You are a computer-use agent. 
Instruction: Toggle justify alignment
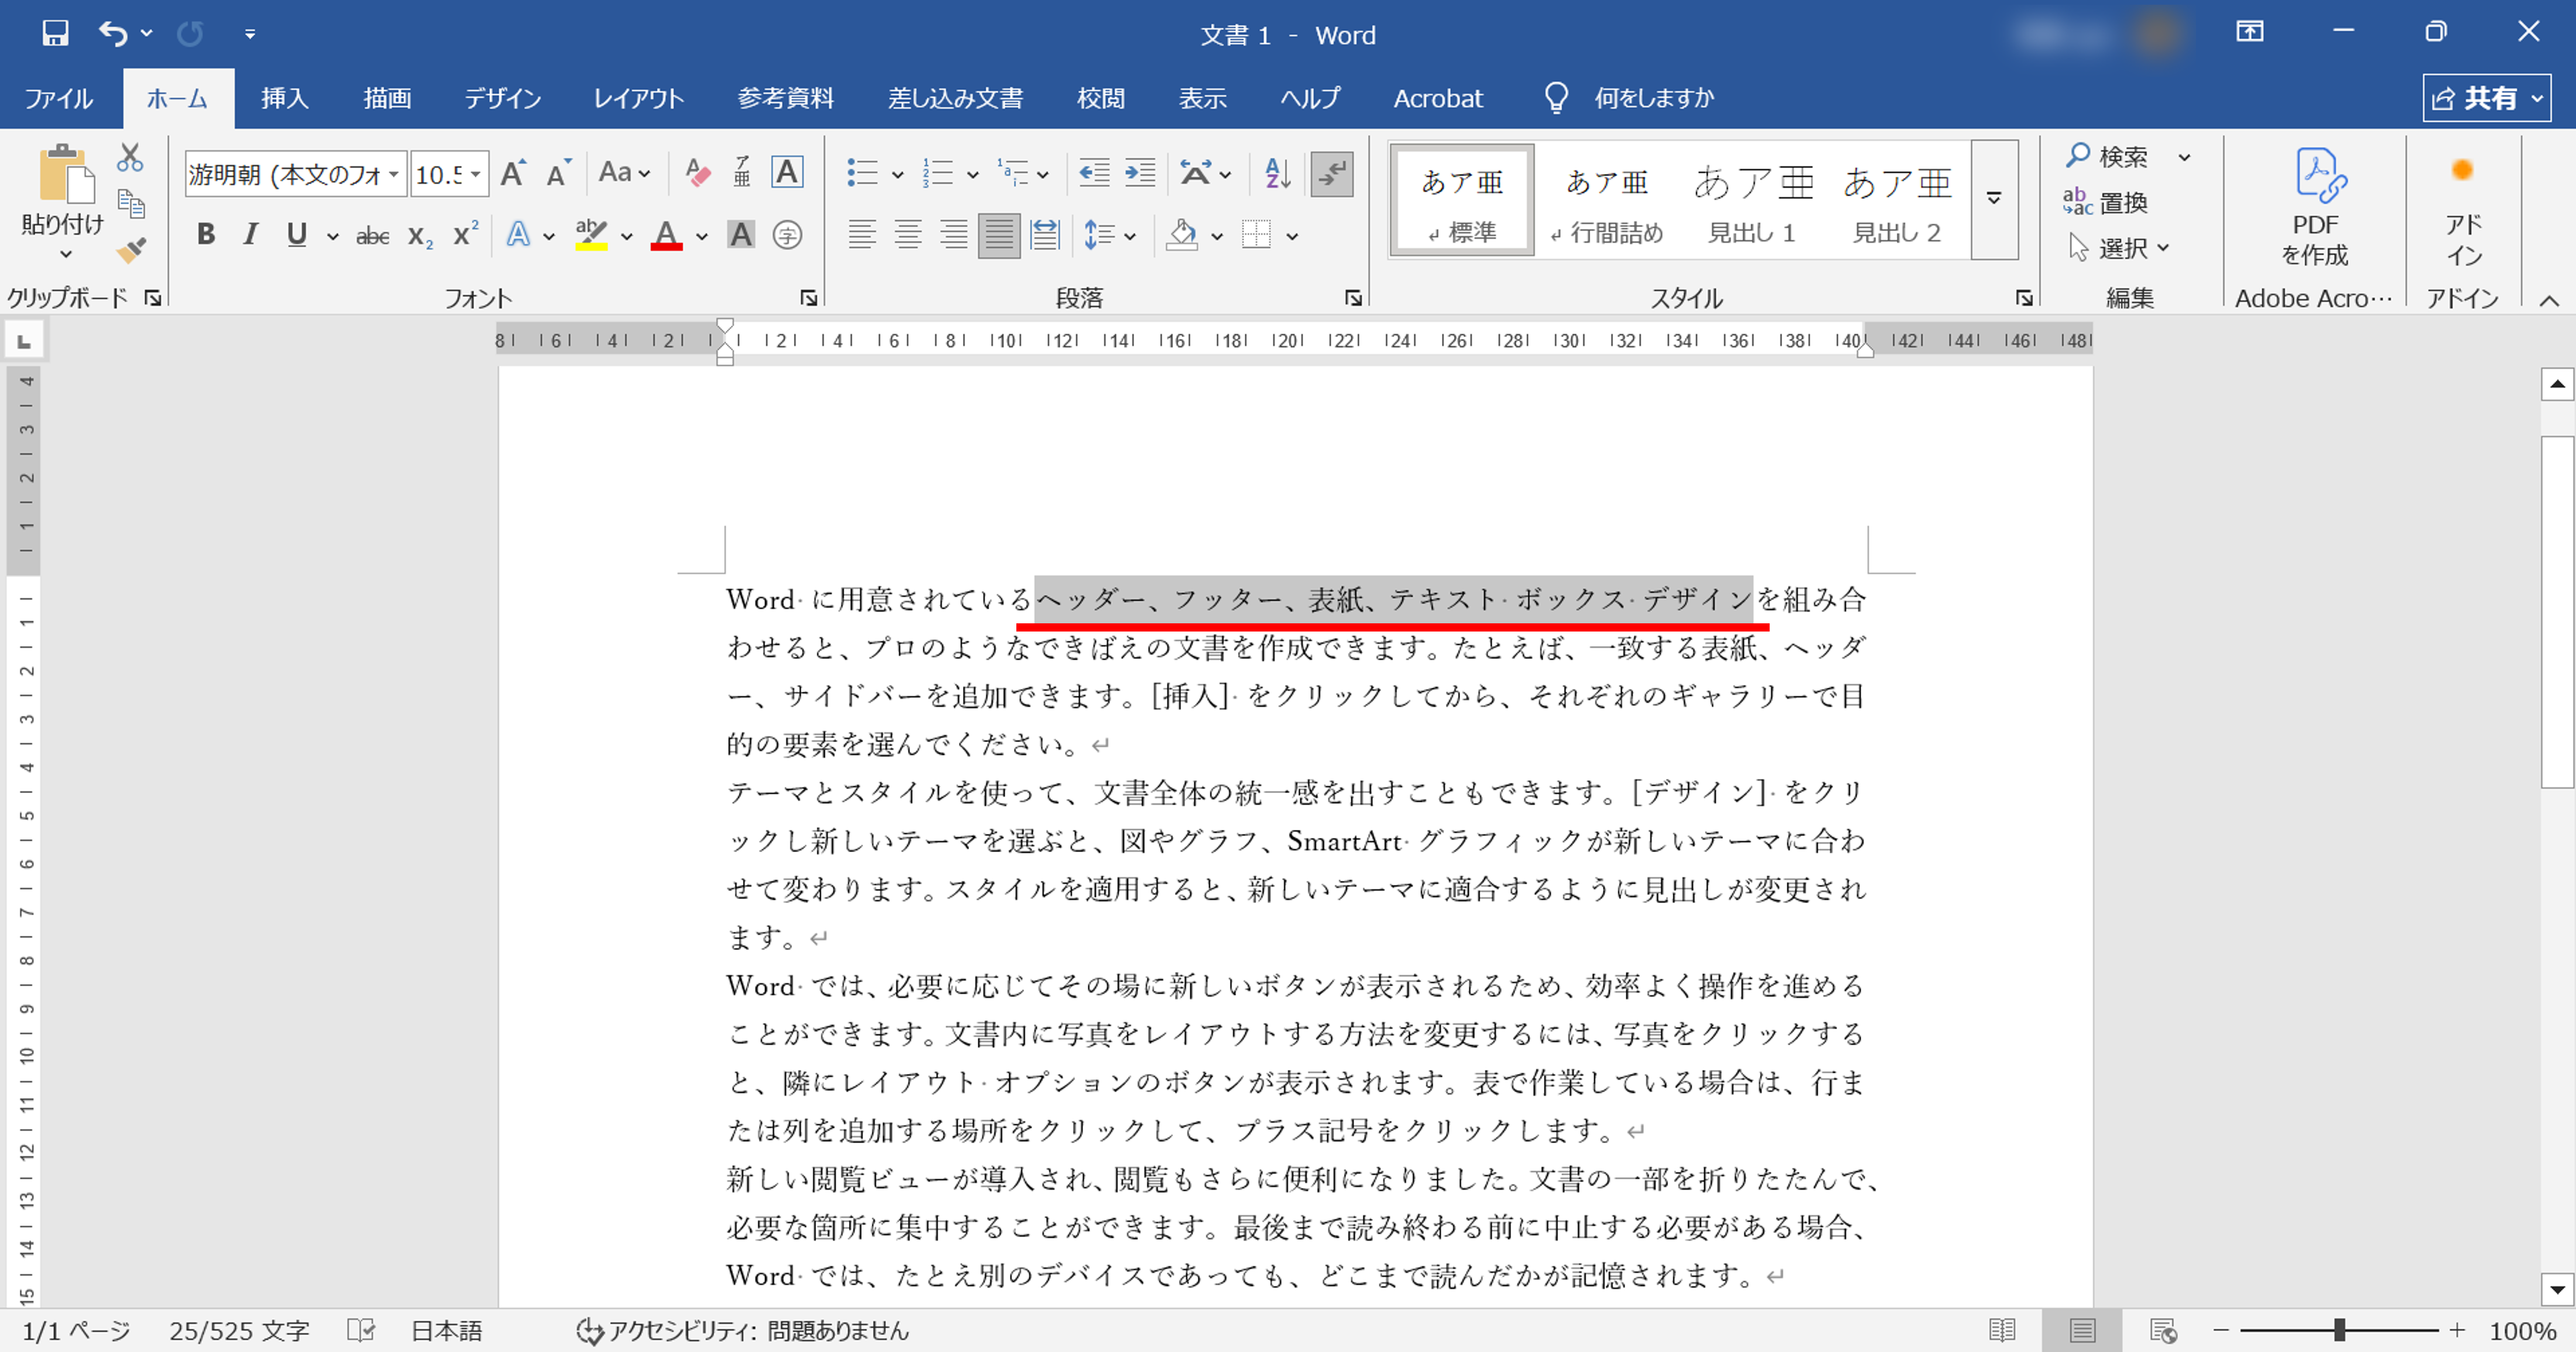(x=999, y=236)
